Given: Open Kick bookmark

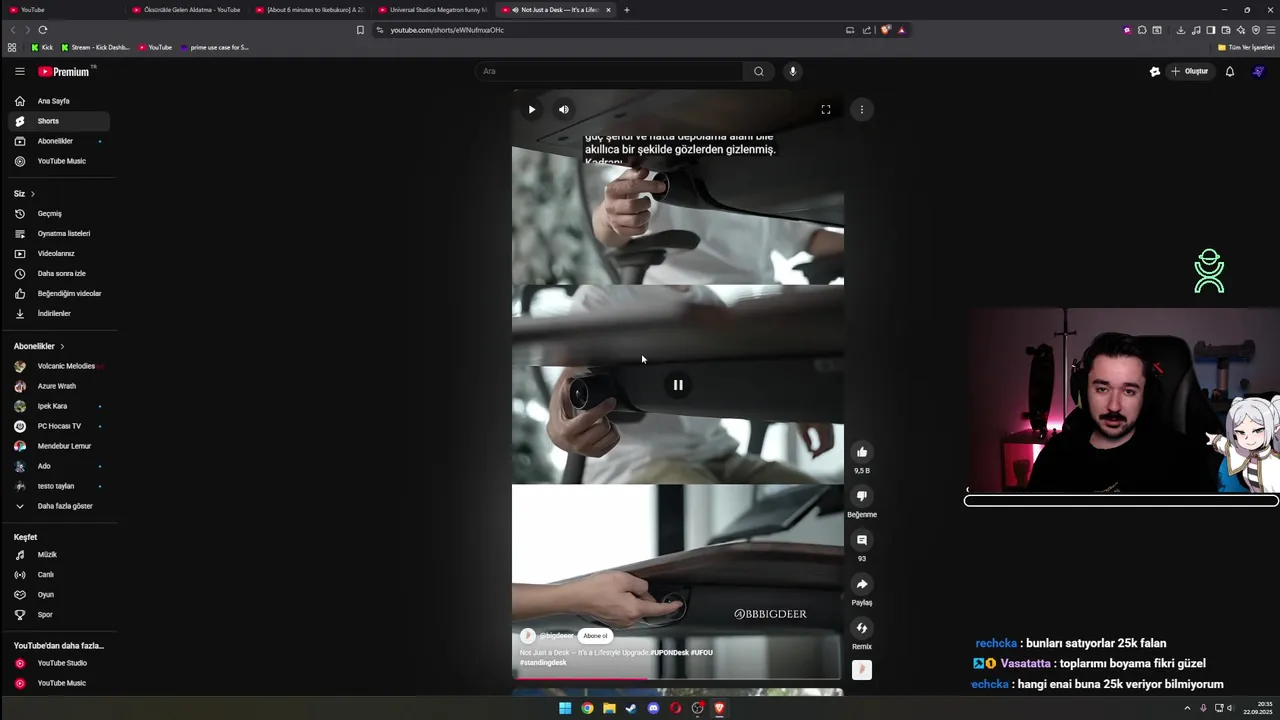Looking at the screenshot, I should [42, 47].
